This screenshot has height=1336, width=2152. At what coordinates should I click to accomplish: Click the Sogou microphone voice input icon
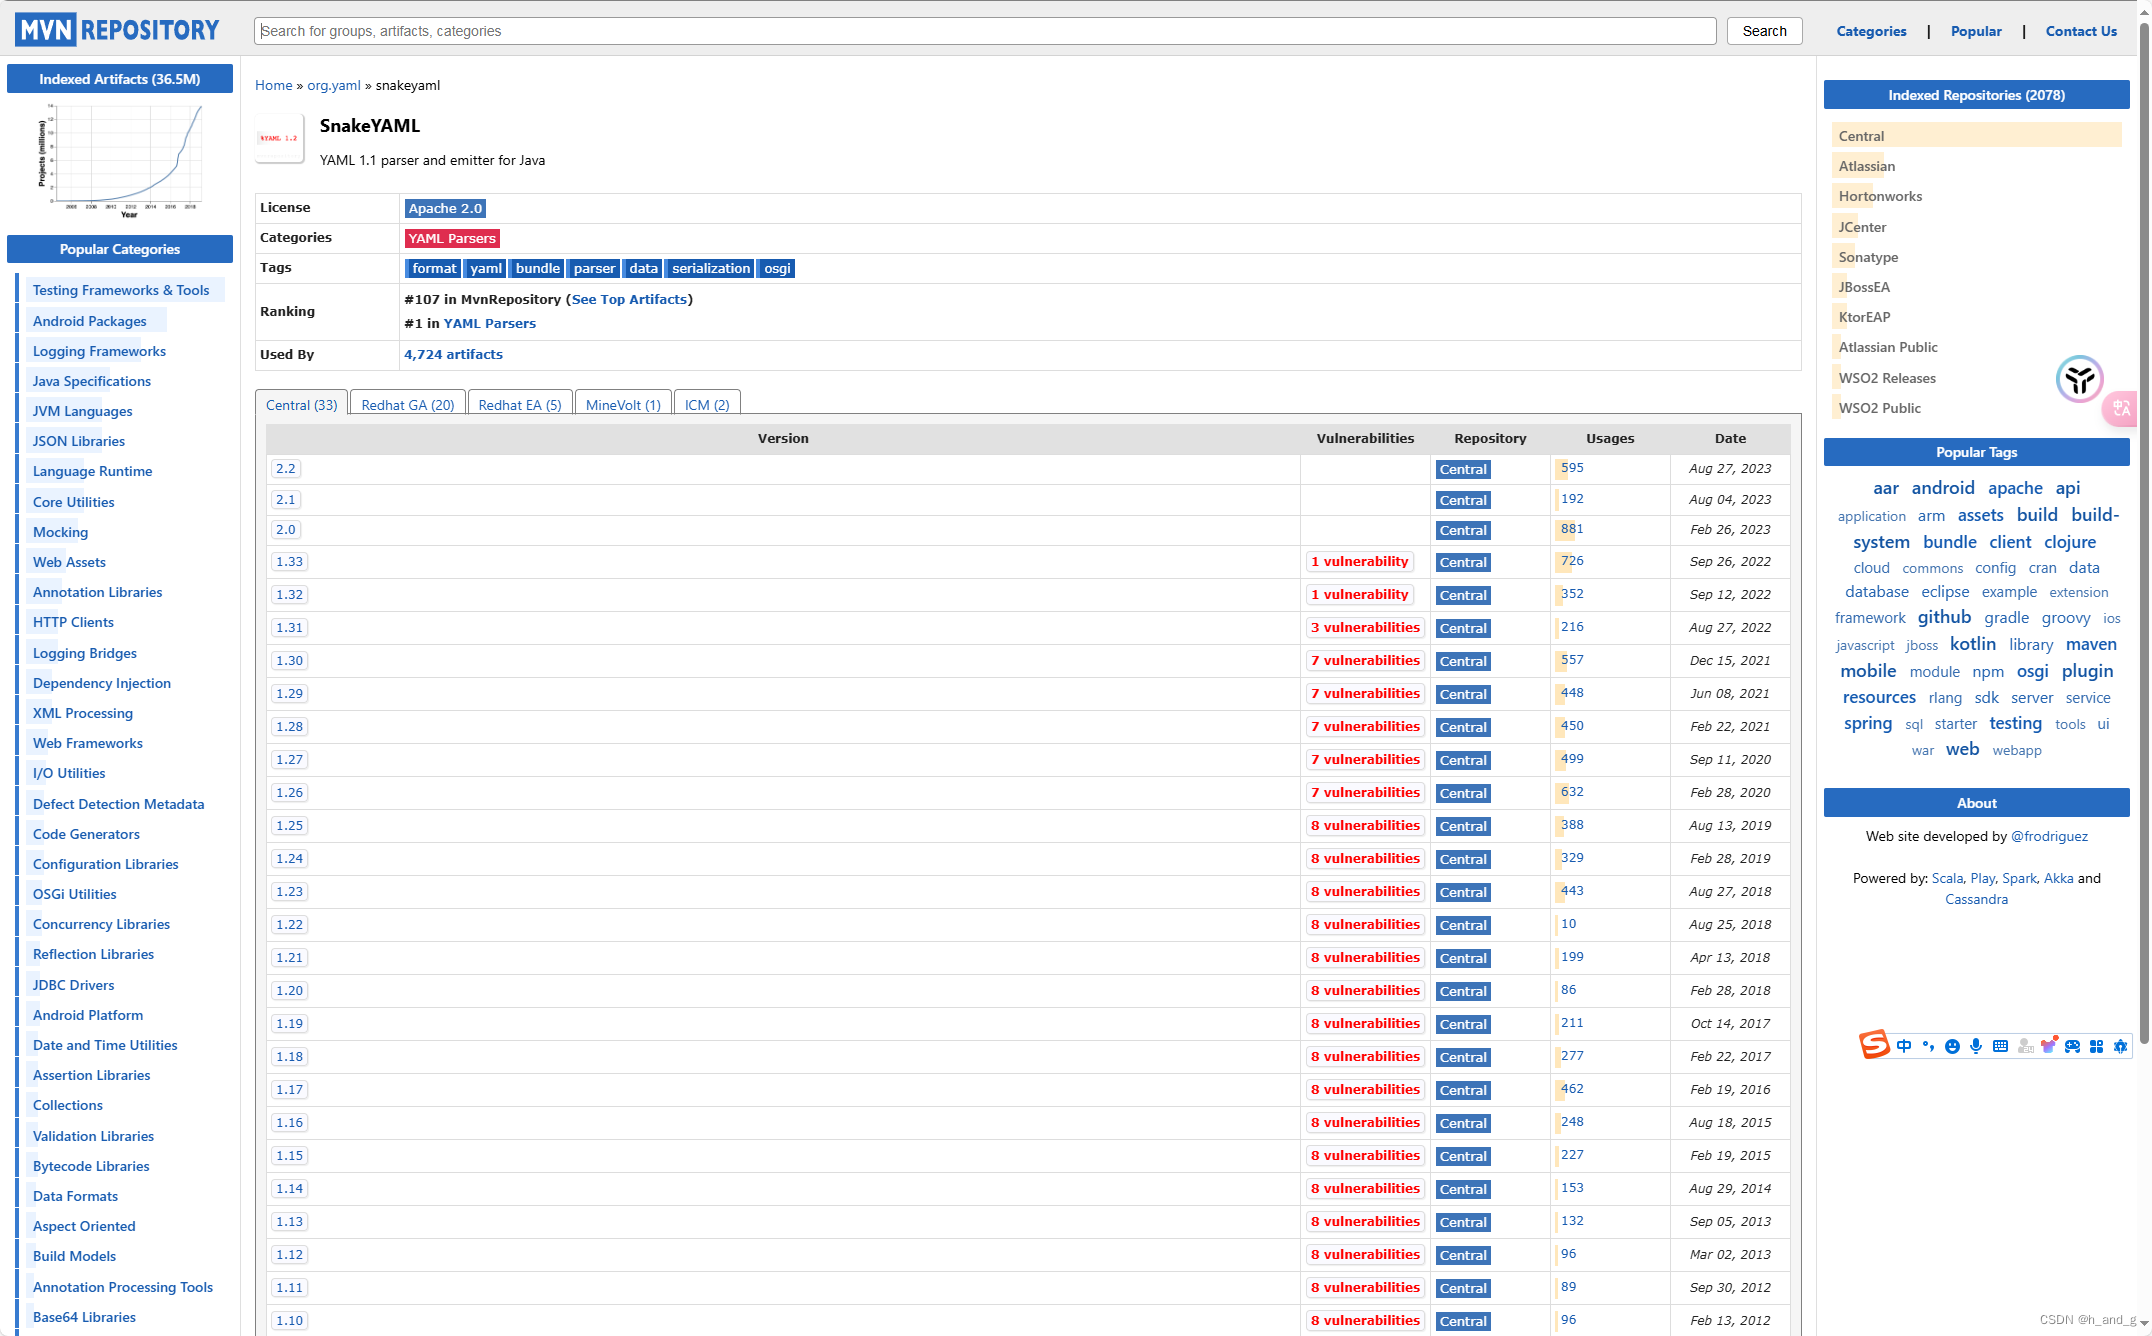(x=1976, y=1046)
